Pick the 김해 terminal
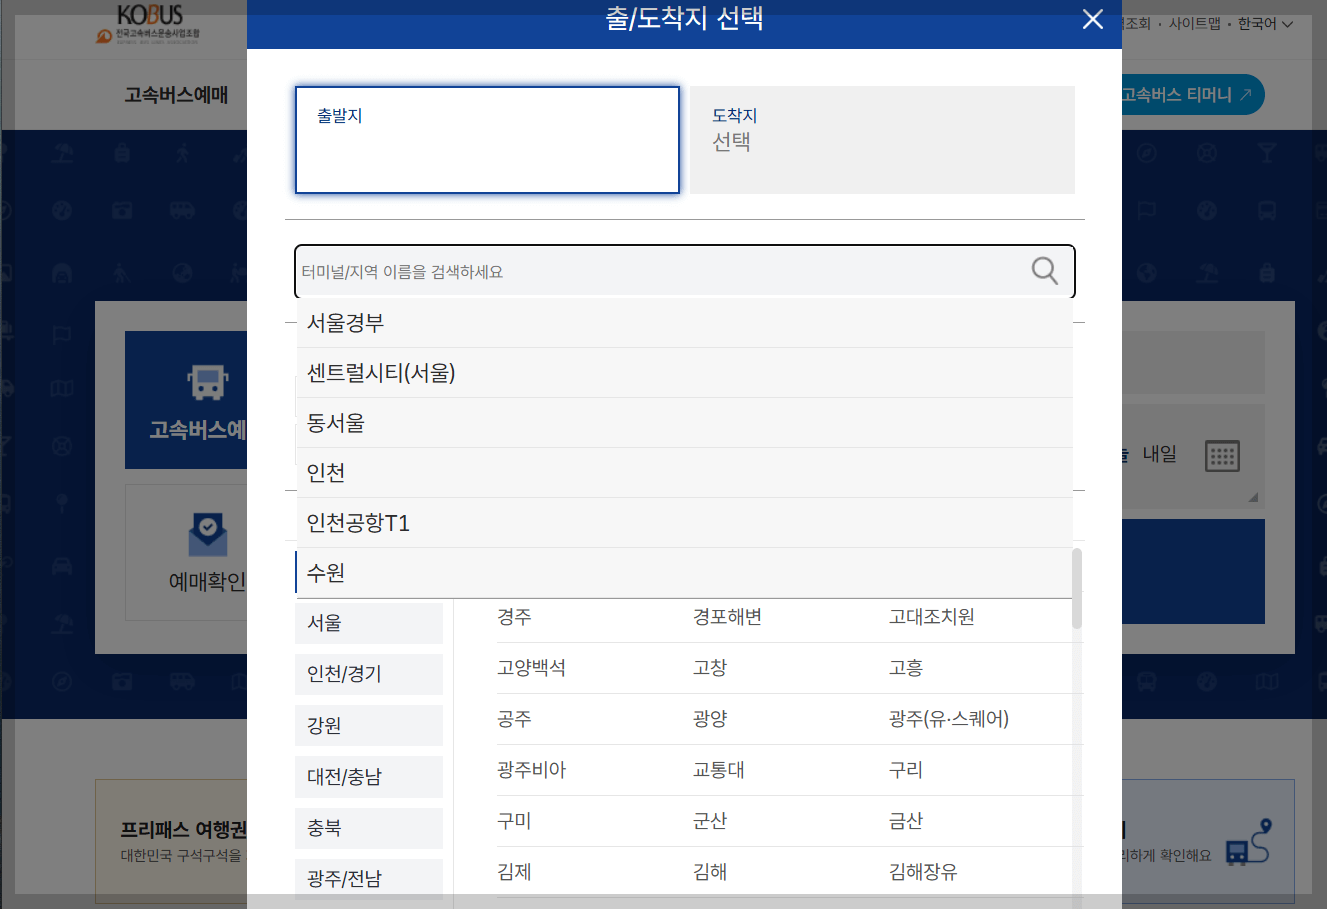 pyautogui.click(x=710, y=872)
